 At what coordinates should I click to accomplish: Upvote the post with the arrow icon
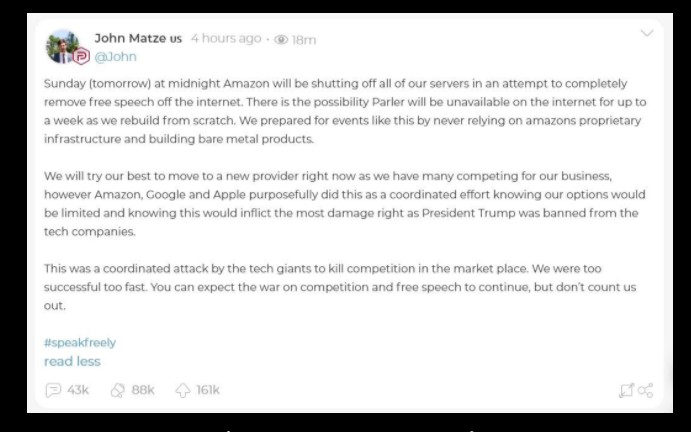pos(183,390)
